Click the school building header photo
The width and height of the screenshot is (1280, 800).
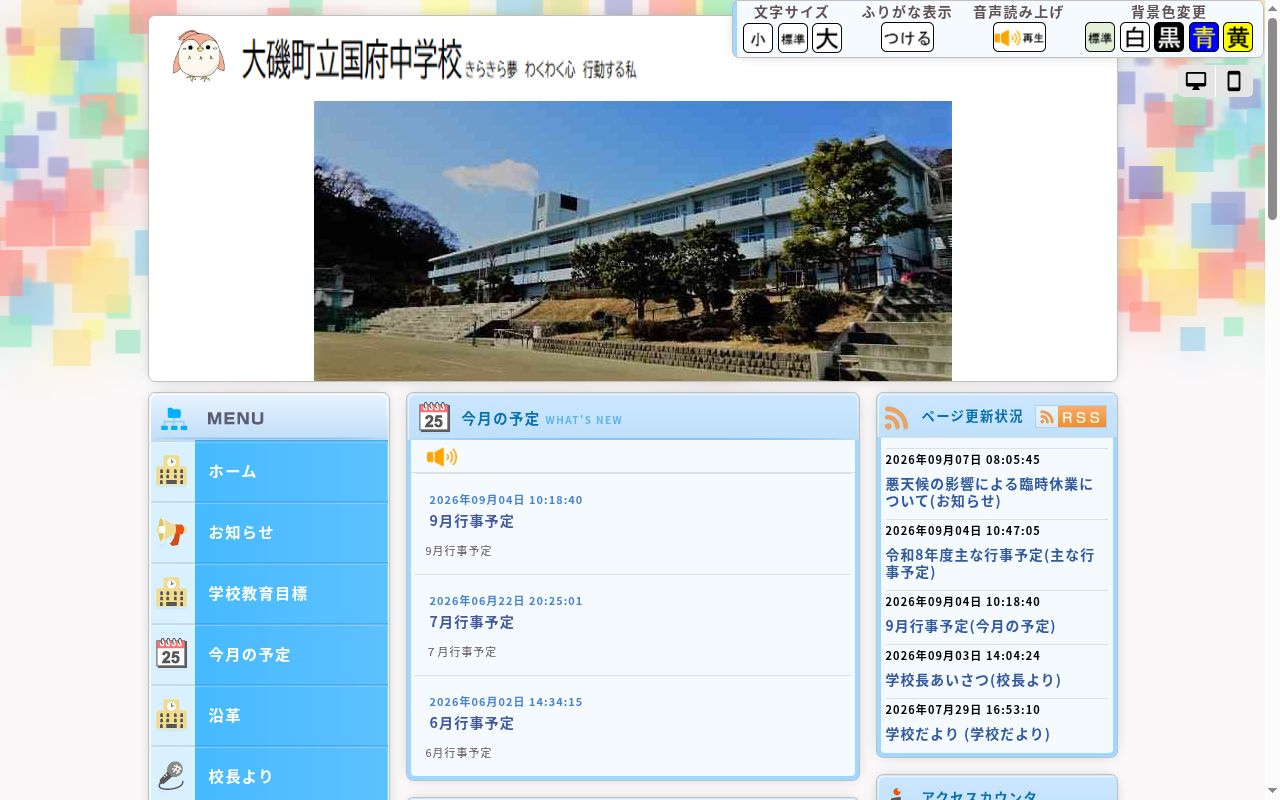pyautogui.click(x=633, y=241)
